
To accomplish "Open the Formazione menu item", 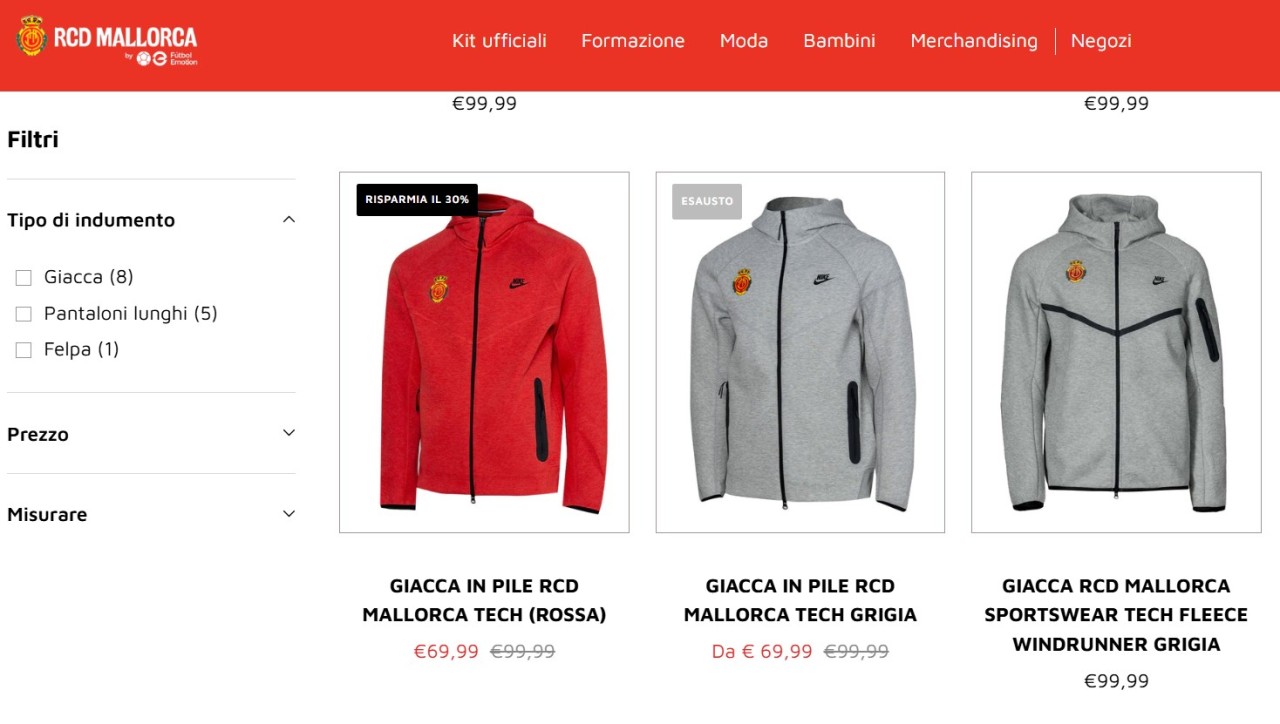I will [633, 41].
